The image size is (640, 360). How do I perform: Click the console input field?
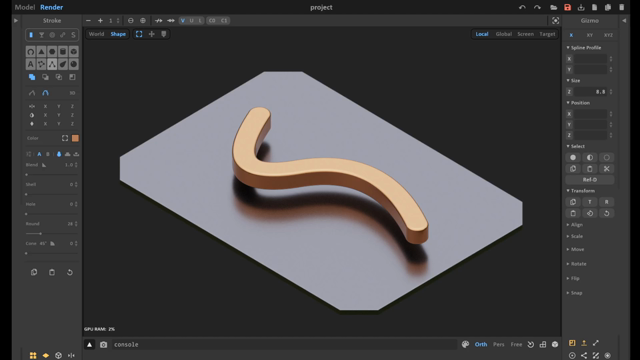point(284,344)
